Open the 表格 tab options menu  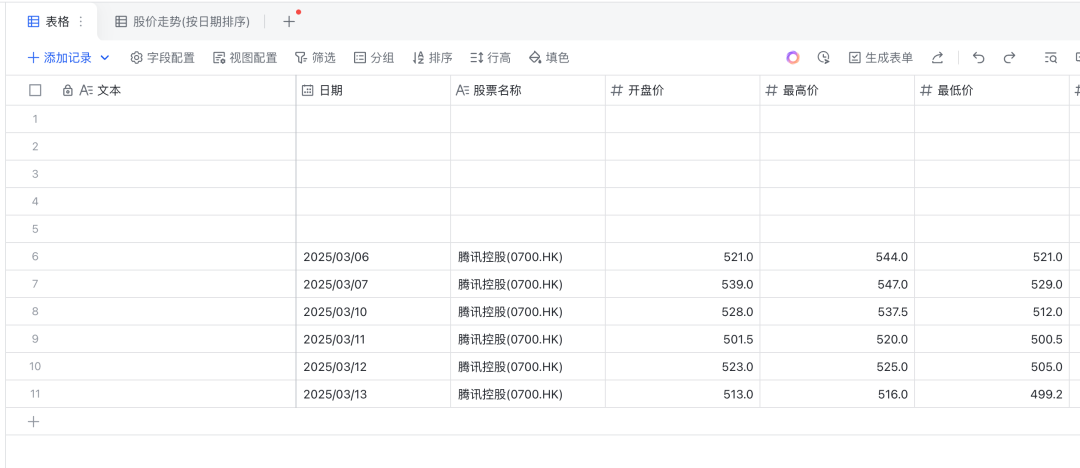click(x=81, y=21)
